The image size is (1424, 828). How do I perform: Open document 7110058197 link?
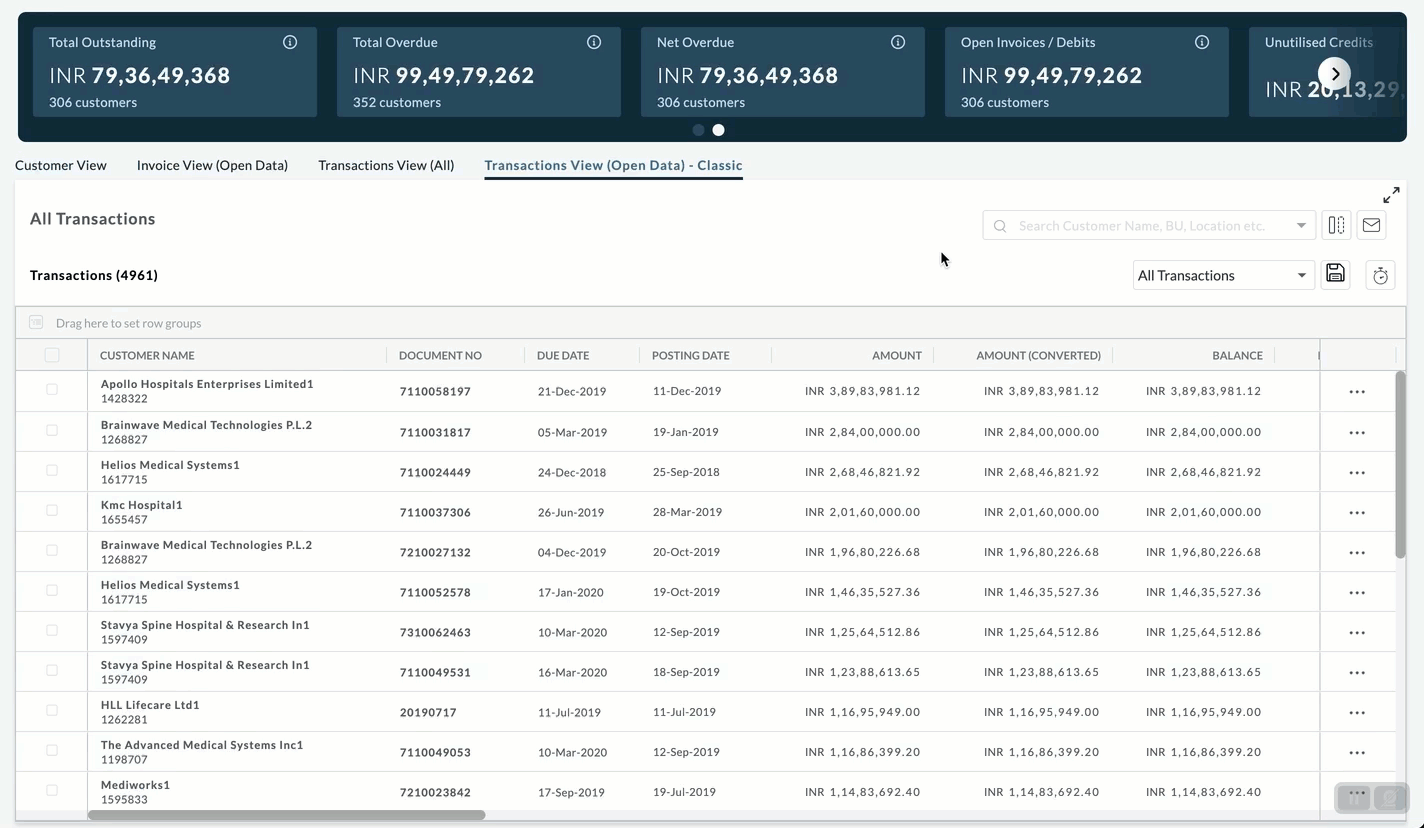pos(435,391)
